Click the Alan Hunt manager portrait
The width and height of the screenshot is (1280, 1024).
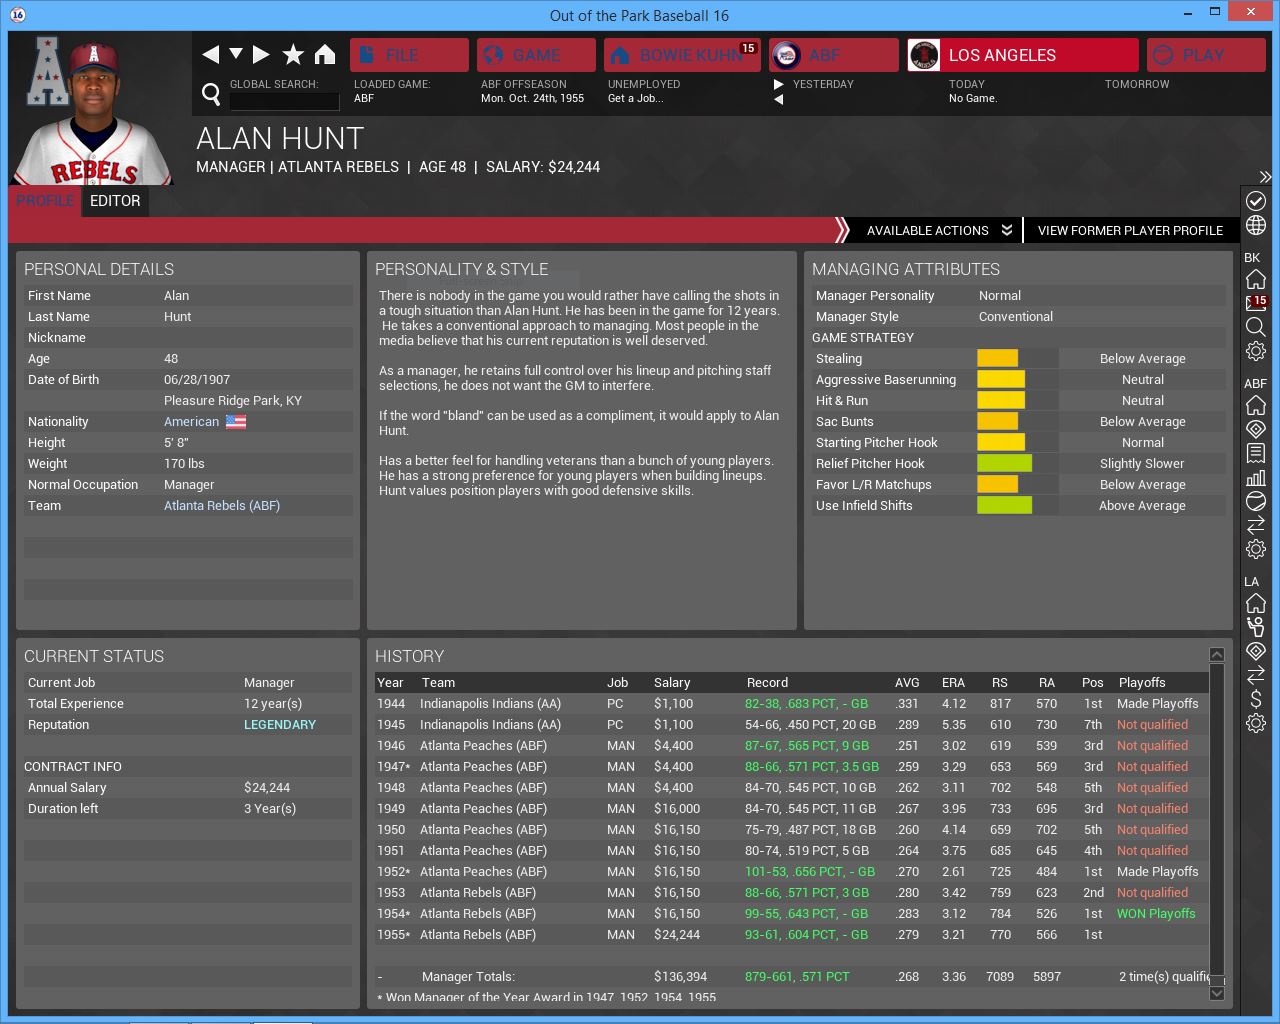(93, 112)
